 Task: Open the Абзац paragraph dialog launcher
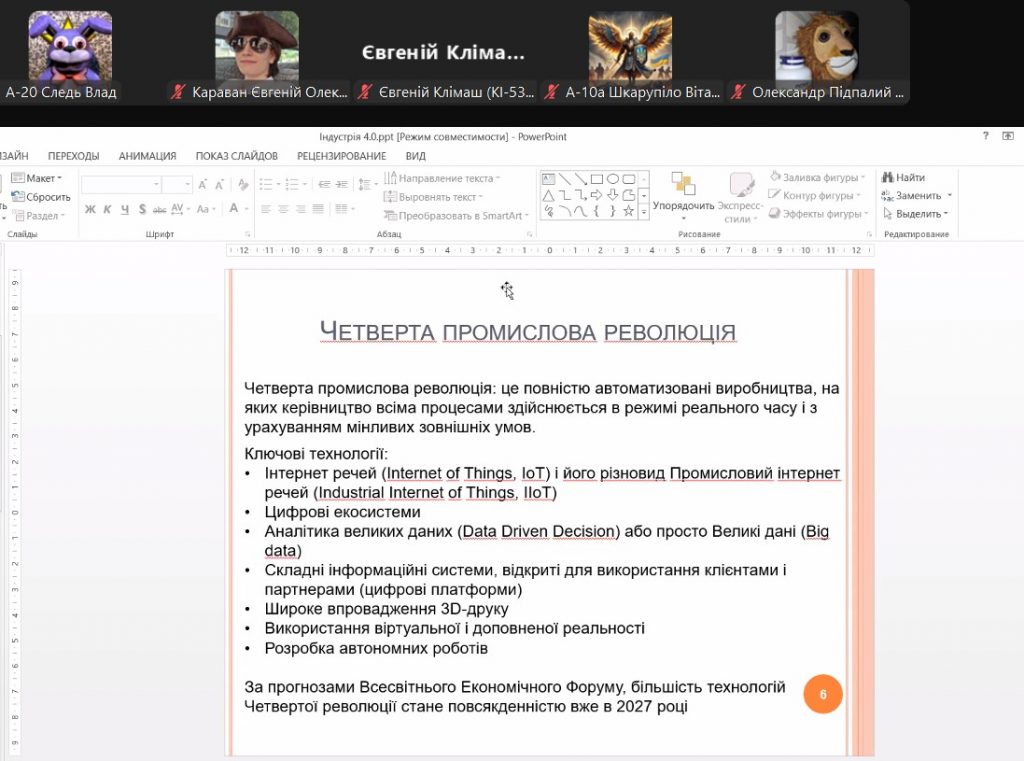coord(530,234)
